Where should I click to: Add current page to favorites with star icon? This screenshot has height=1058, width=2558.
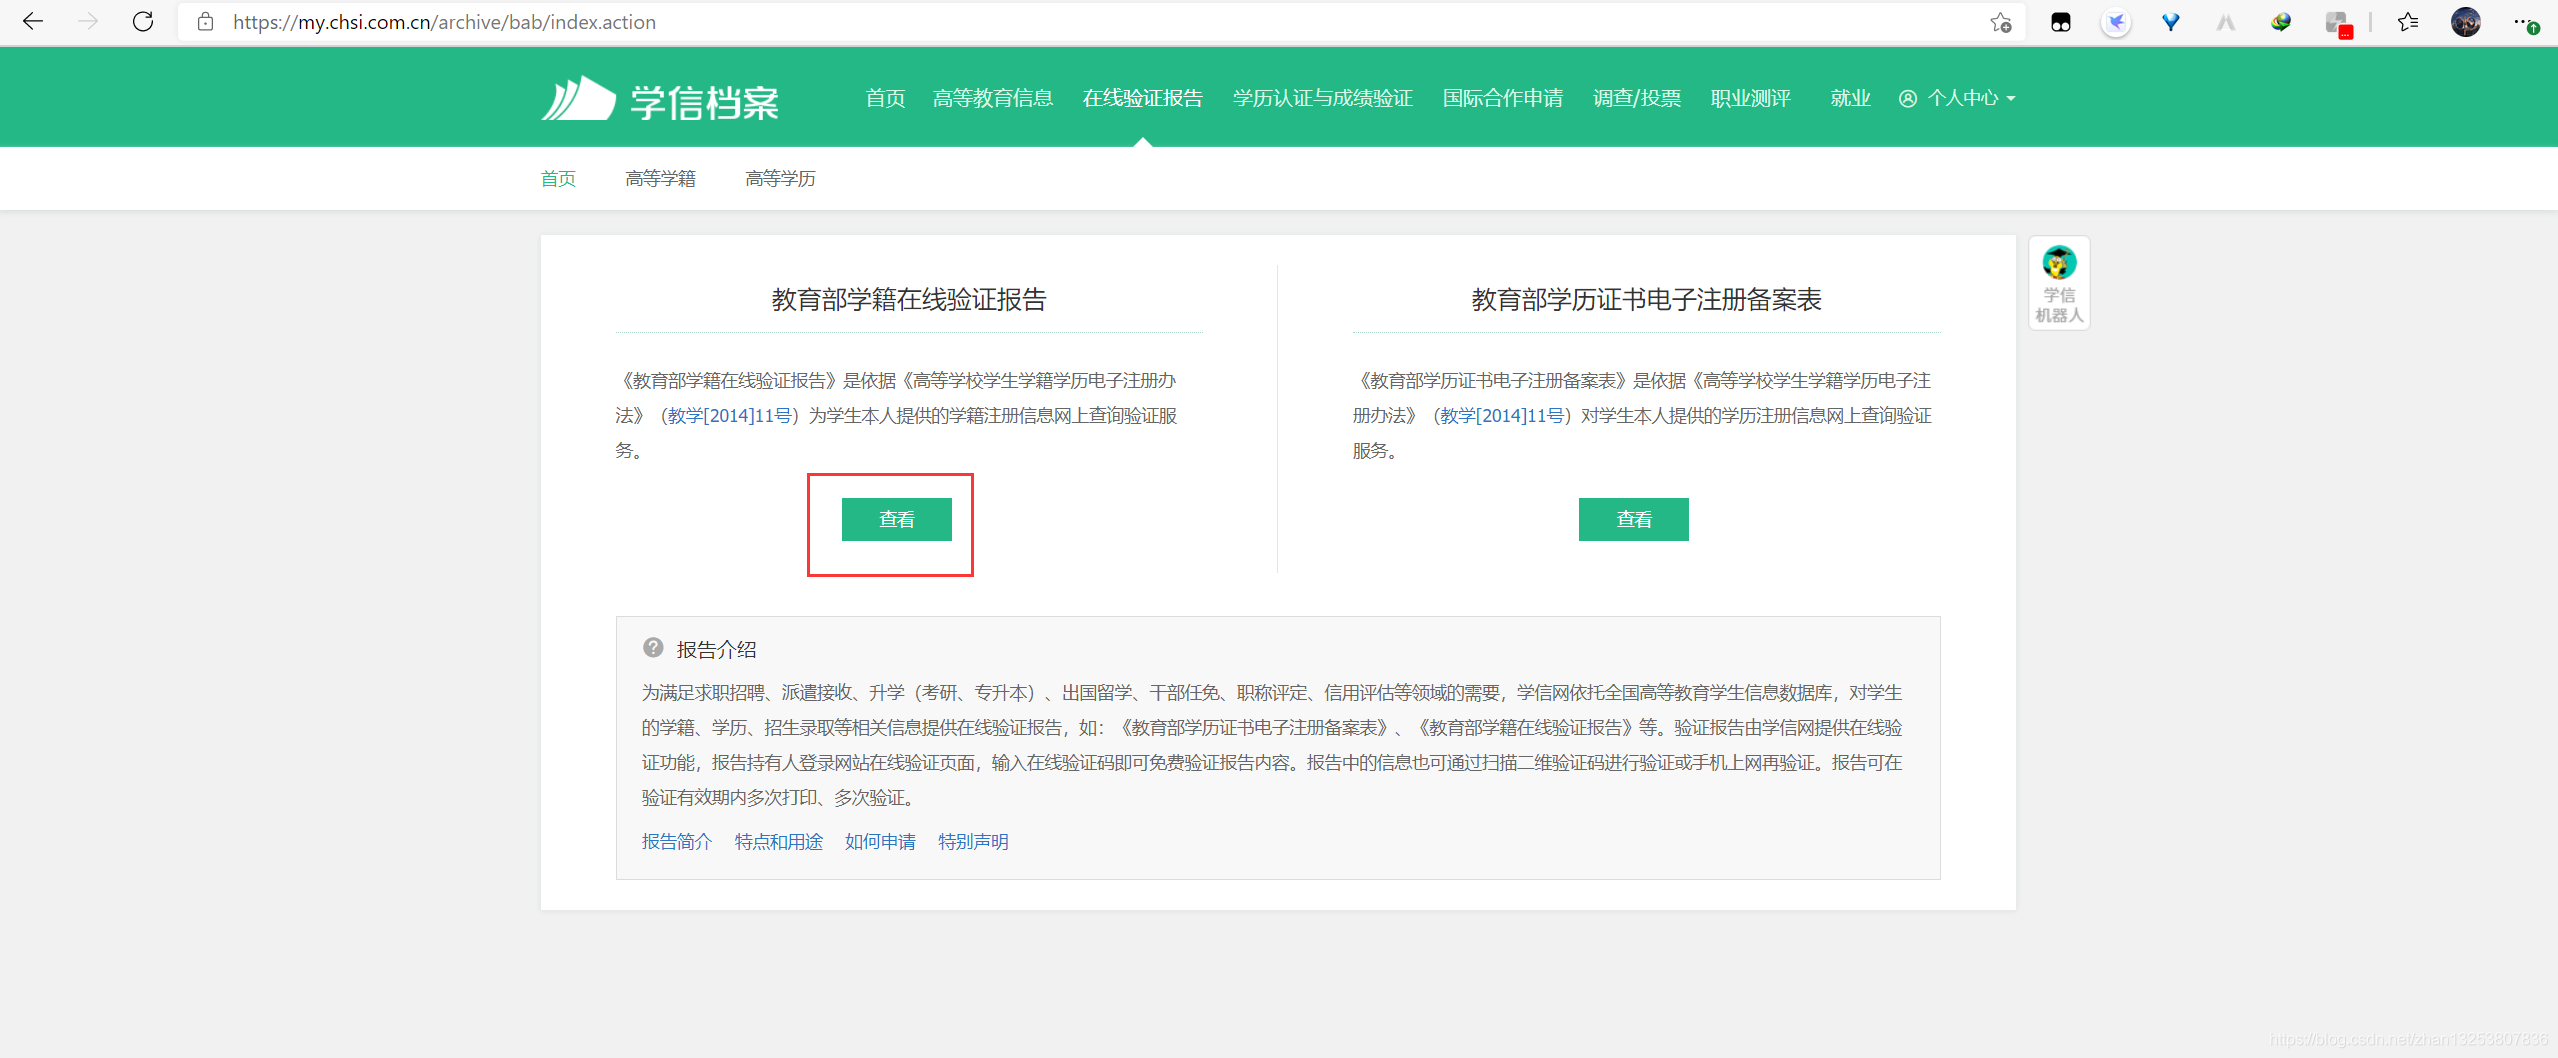[x=2000, y=21]
